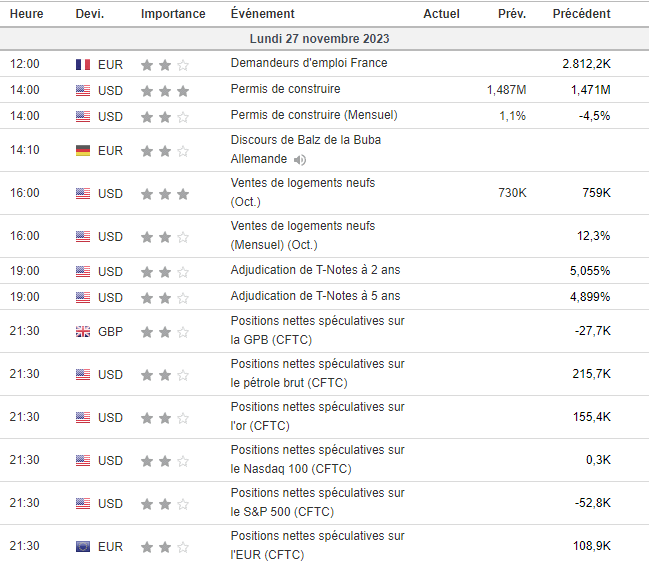This screenshot has width=649, height=565.
Task: Click the France flag icon at 12:00
Action: point(83,64)
